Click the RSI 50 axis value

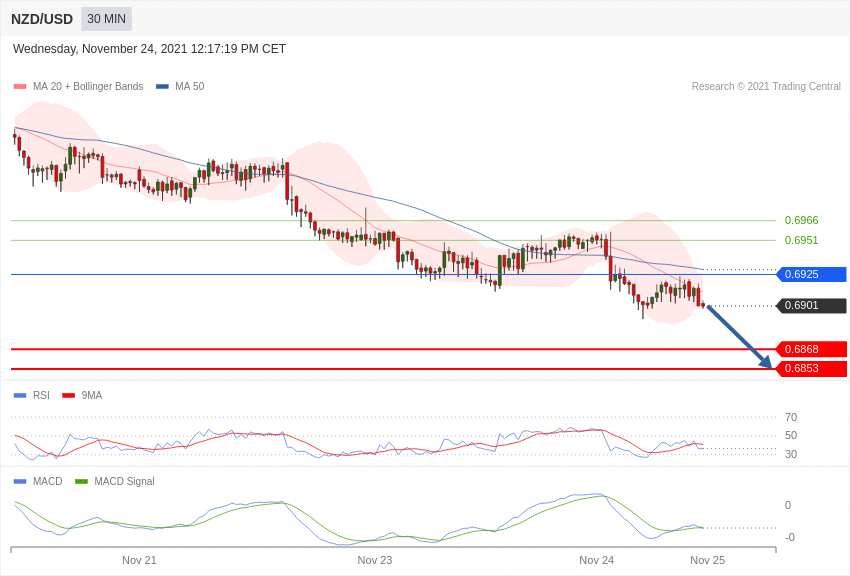click(791, 436)
